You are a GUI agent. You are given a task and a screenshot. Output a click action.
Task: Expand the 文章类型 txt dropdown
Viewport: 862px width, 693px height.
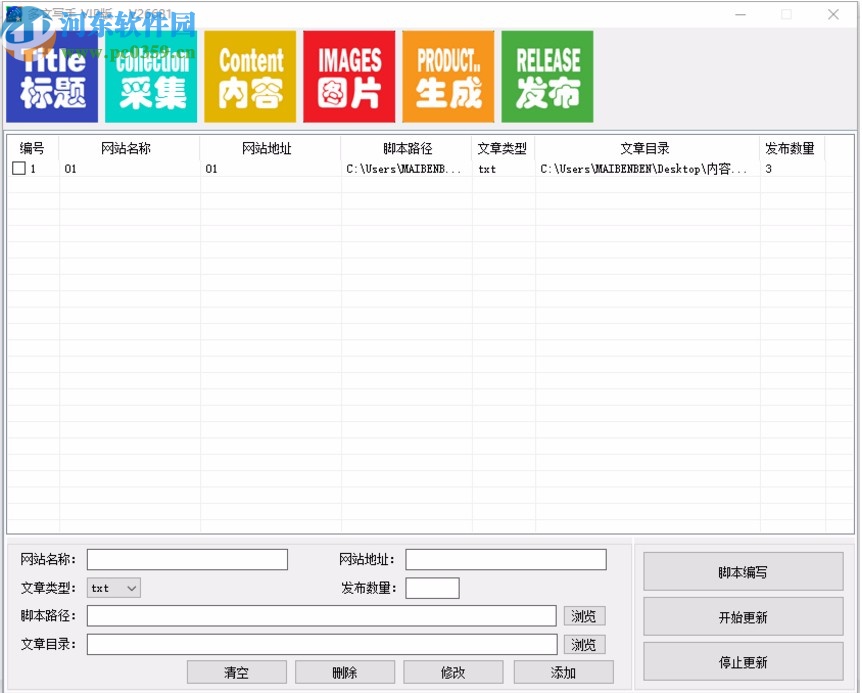tap(114, 588)
